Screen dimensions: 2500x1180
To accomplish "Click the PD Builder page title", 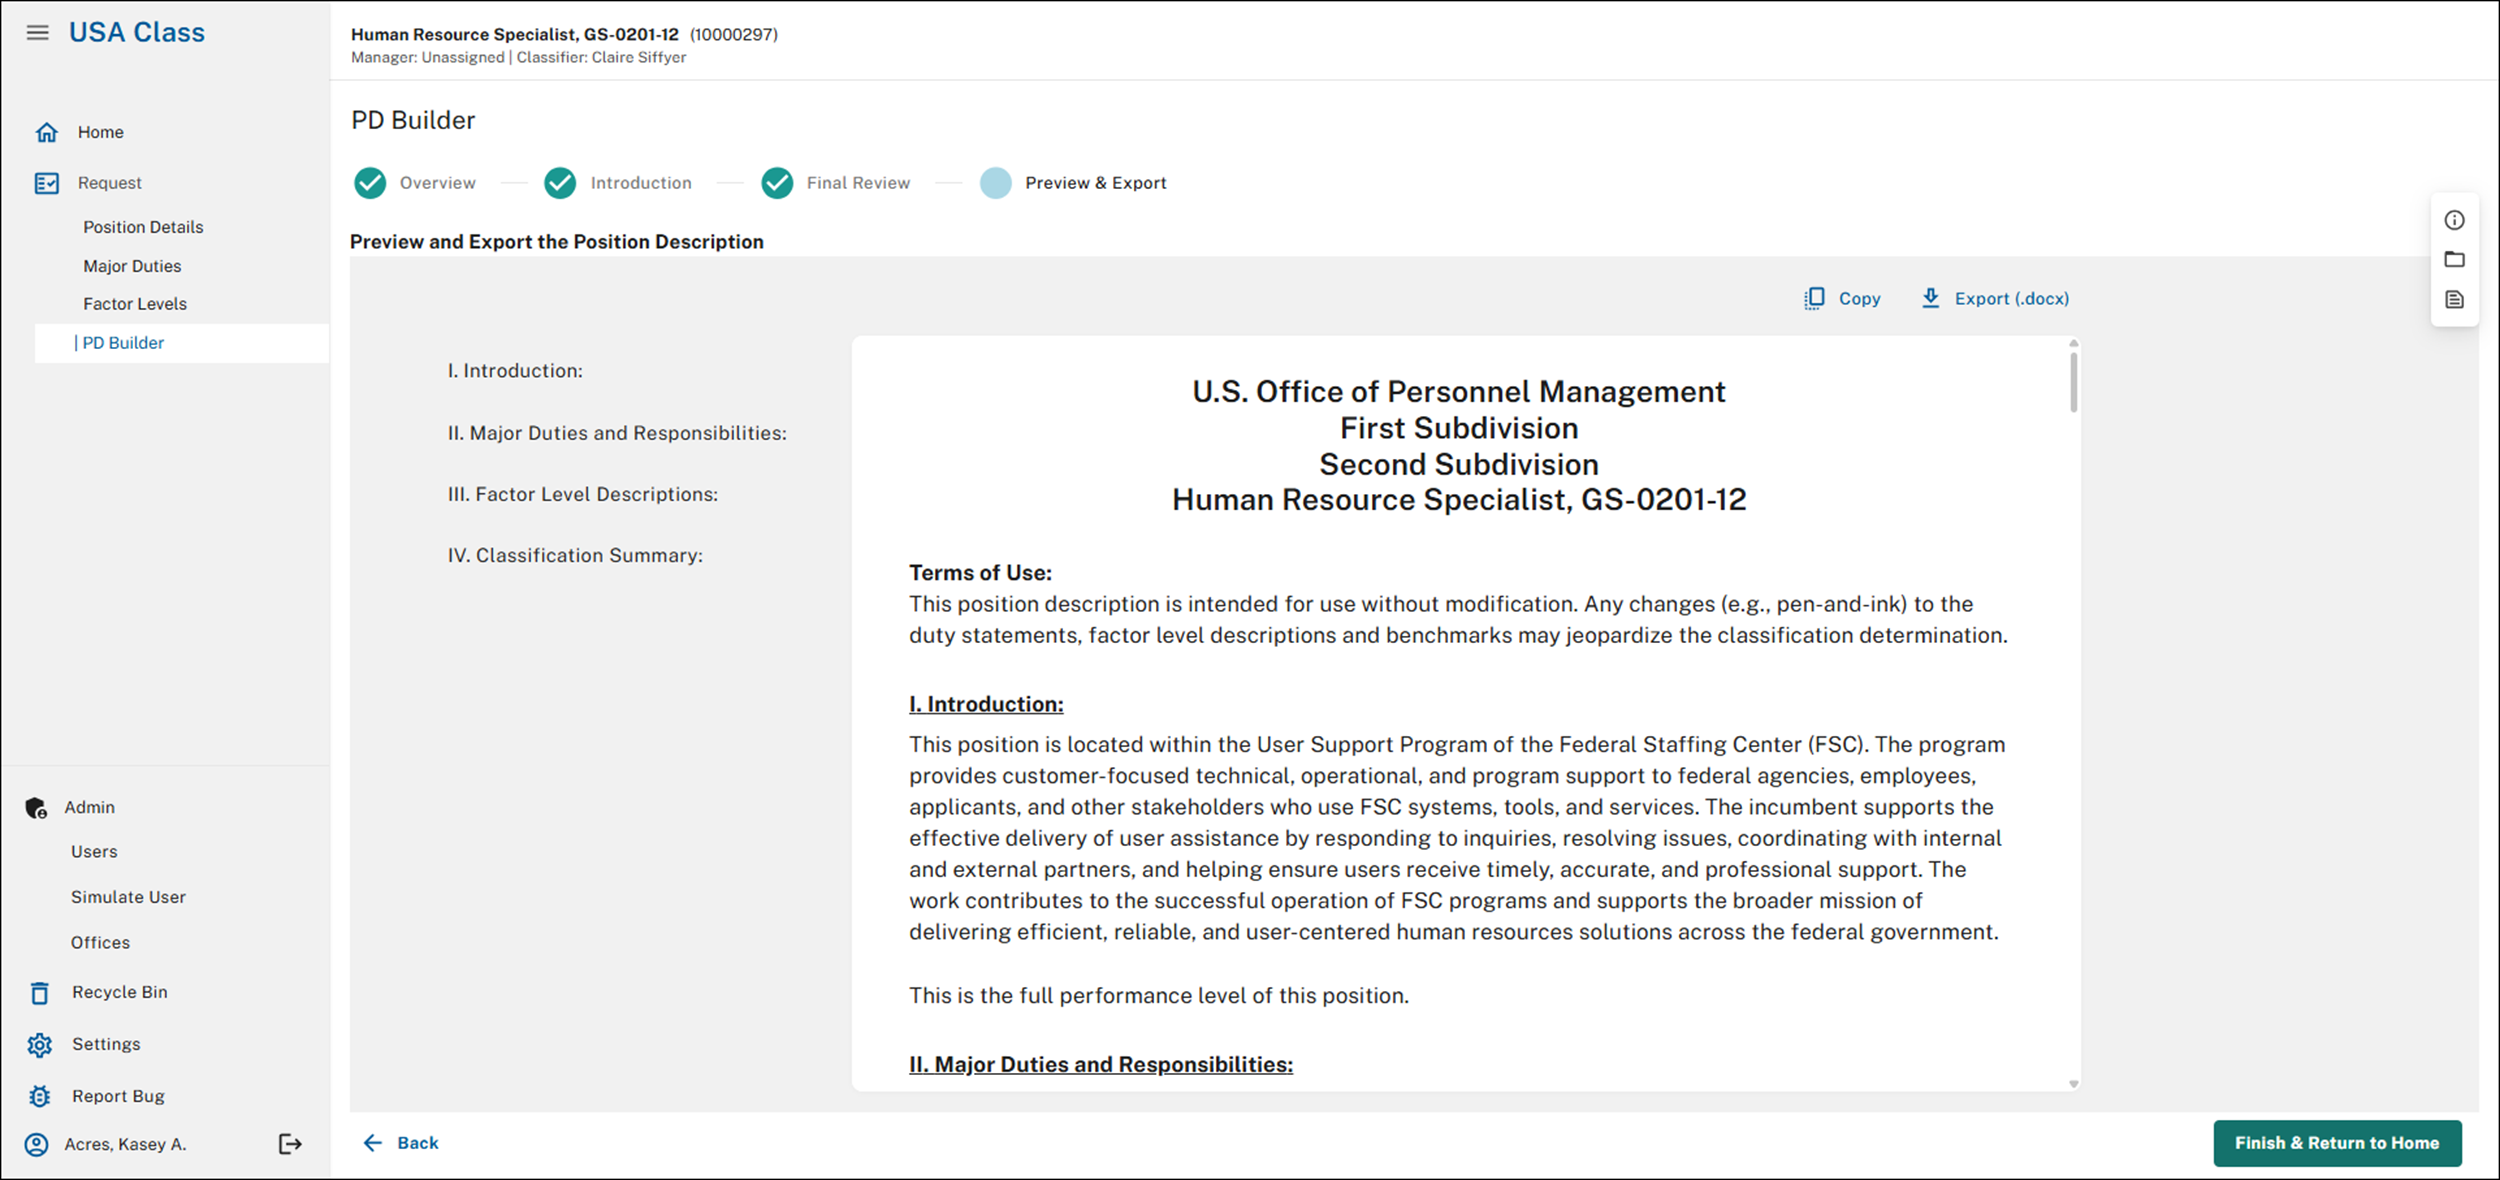I will click(413, 120).
